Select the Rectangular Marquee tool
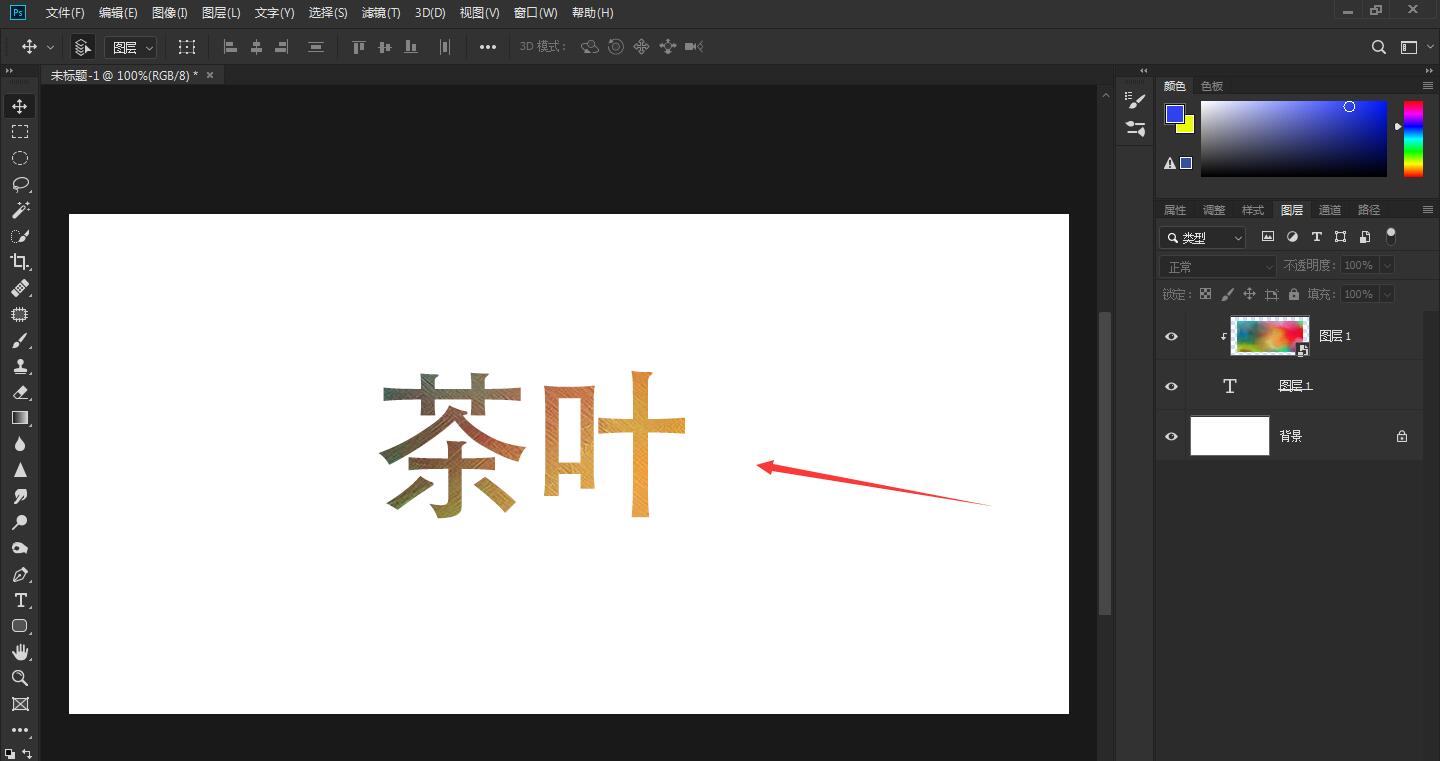Viewport: 1440px width, 761px height. point(20,131)
